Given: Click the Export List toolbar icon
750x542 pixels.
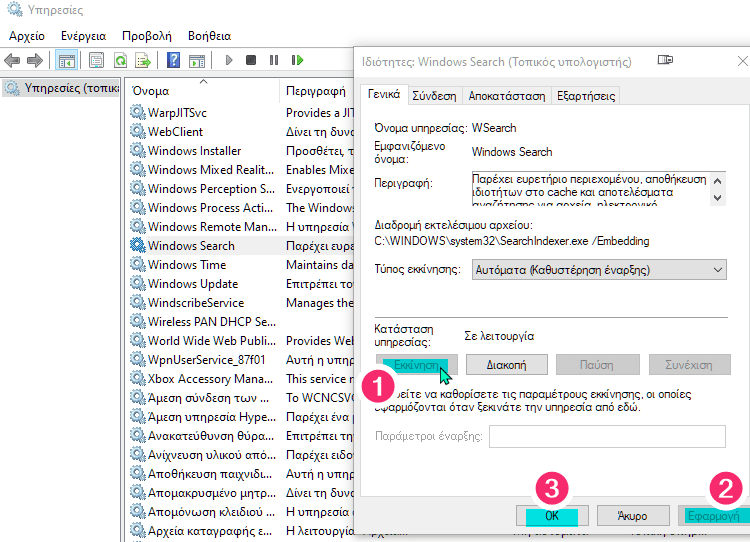Looking at the screenshot, I should tap(143, 60).
